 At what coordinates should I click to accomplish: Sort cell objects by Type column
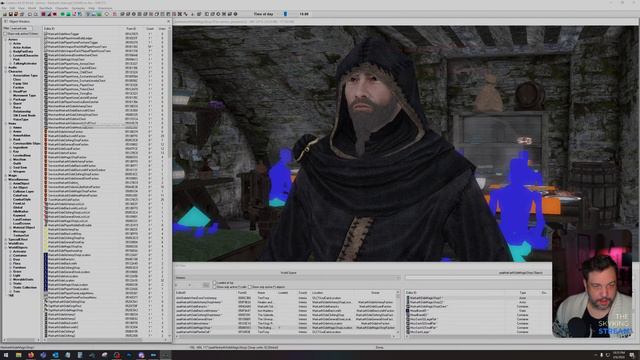pos(523,293)
